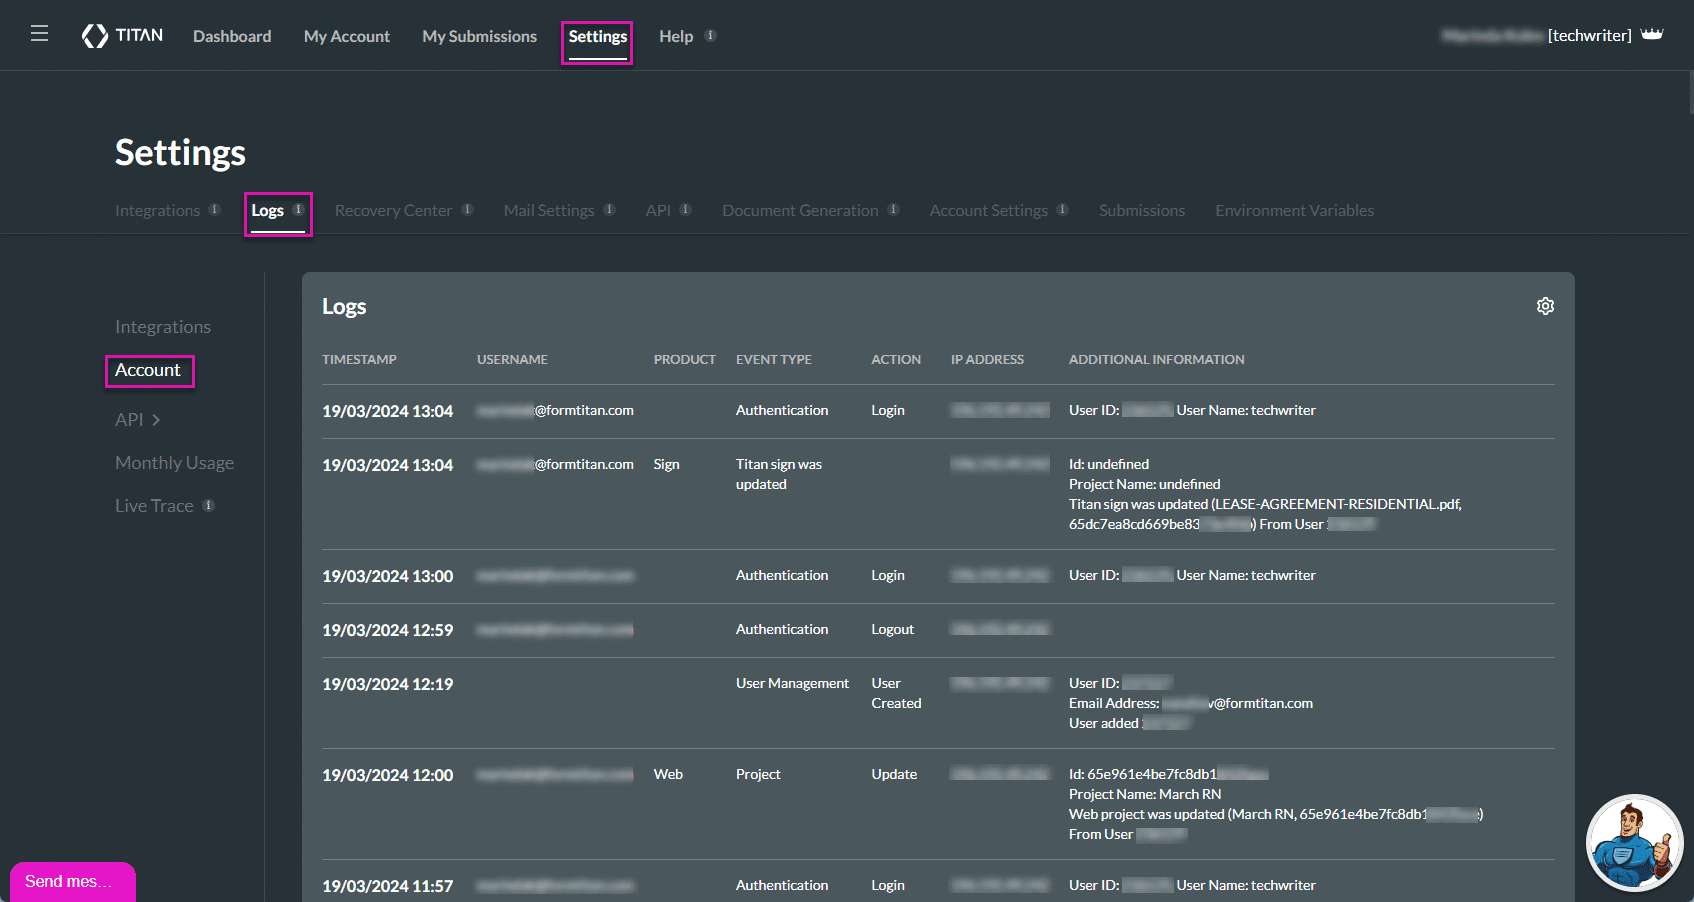Click the info icon next to Help
This screenshot has width=1694, height=902.
711,35
